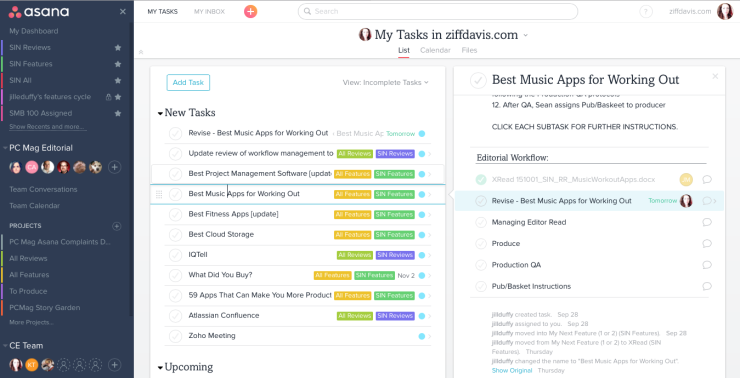The image size is (740, 378).
Task: Mark Best Music Apps for Working Out task complete
Action: click(x=478, y=81)
